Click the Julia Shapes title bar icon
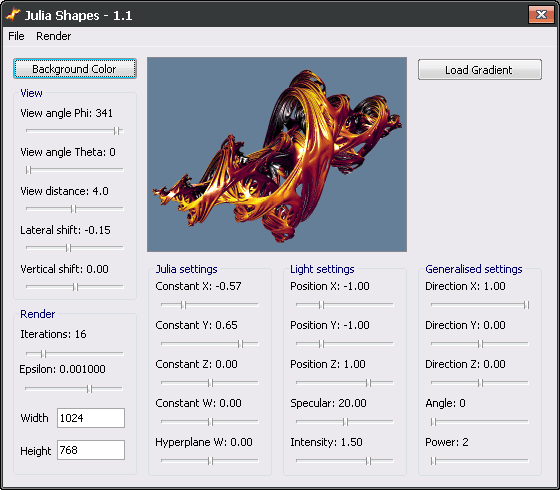The width and height of the screenshot is (560, 490). (13, 15)
